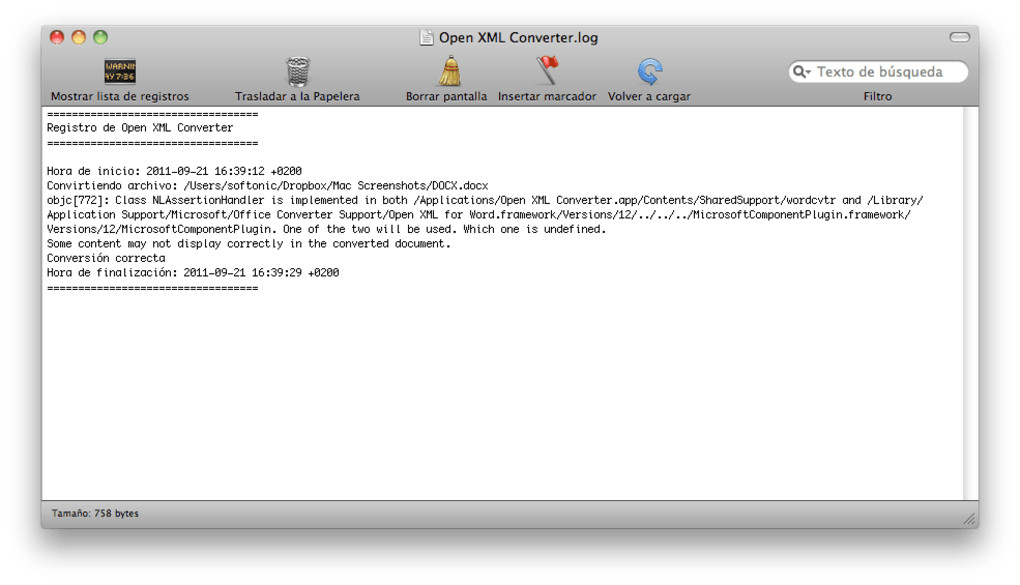Click the 'Some content may not display correctly' line
Image resolution: width=1020 pixels, height=585 pixels.
pos(248,244)
